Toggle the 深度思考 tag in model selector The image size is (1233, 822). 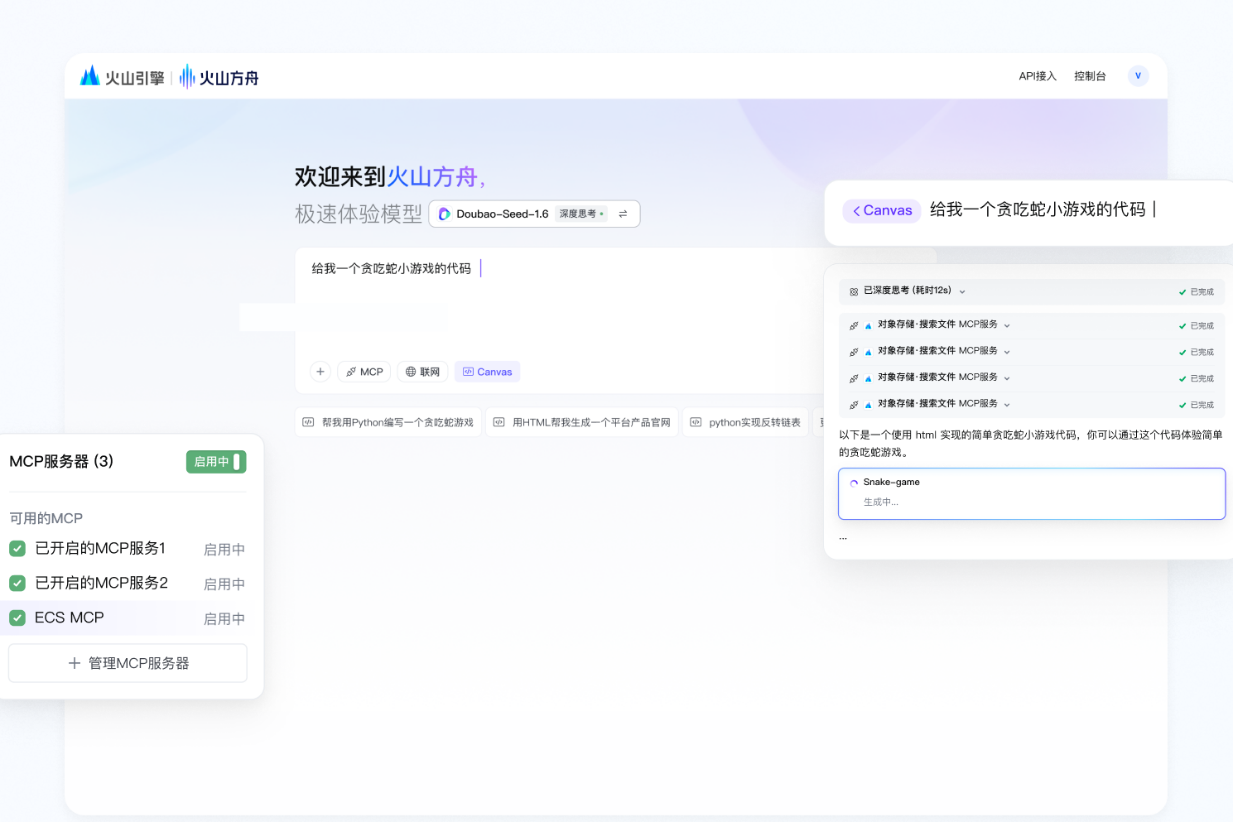click(x=581, y=214)
